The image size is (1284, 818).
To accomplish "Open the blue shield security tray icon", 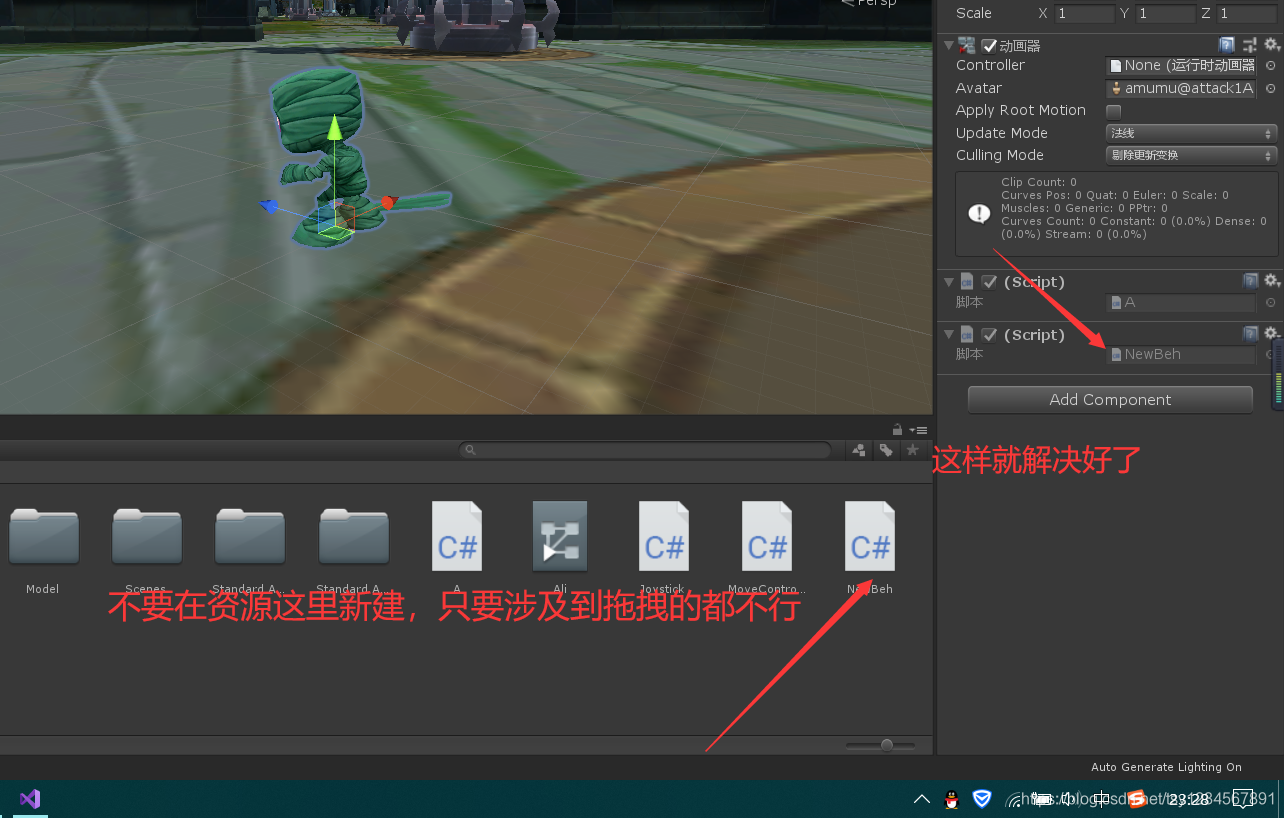I will pyautogui.click(x=981, y=798).
